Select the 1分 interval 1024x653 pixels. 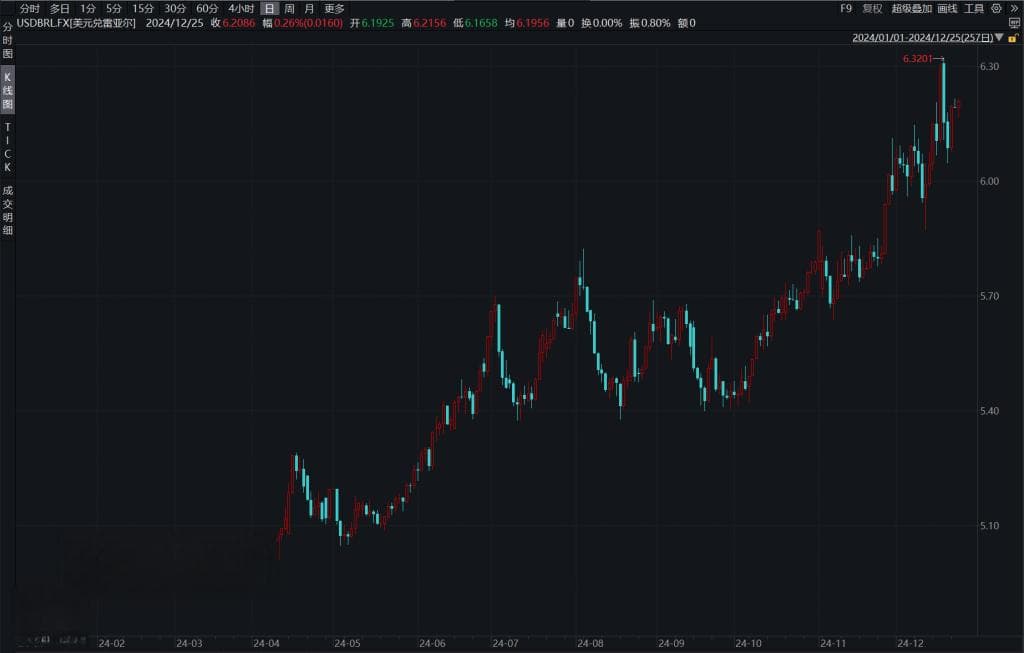(88, 8)
